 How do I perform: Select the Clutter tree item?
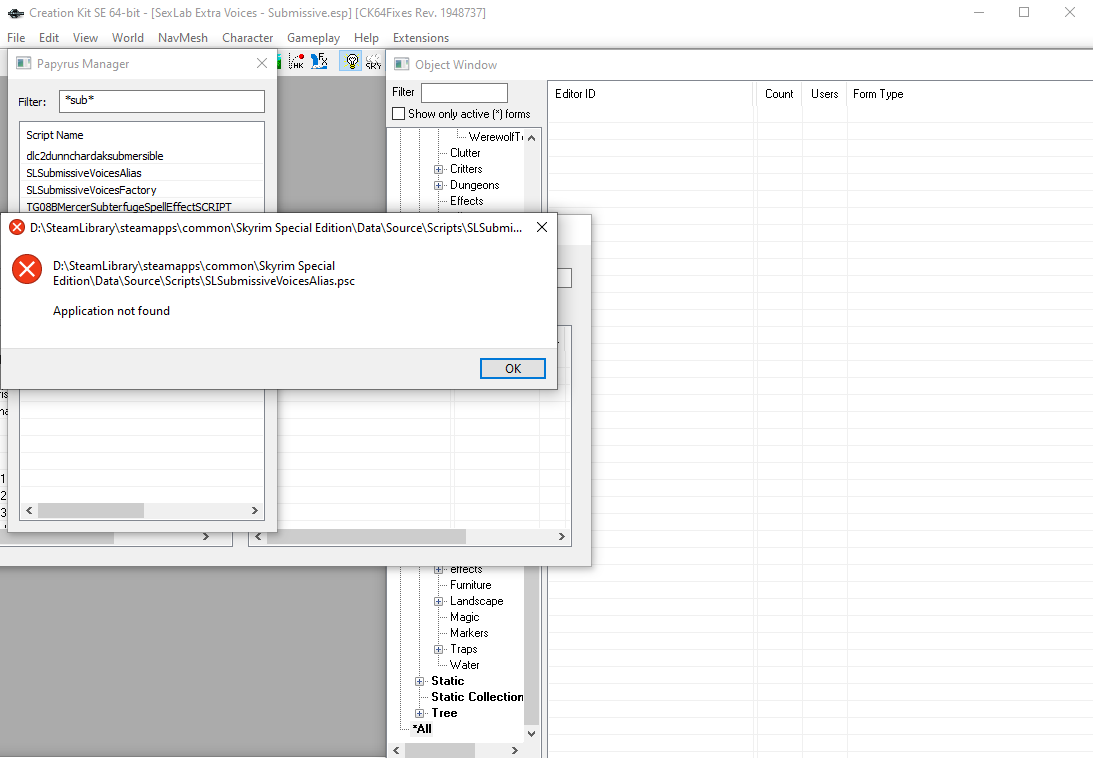click(x=465, y=153)
